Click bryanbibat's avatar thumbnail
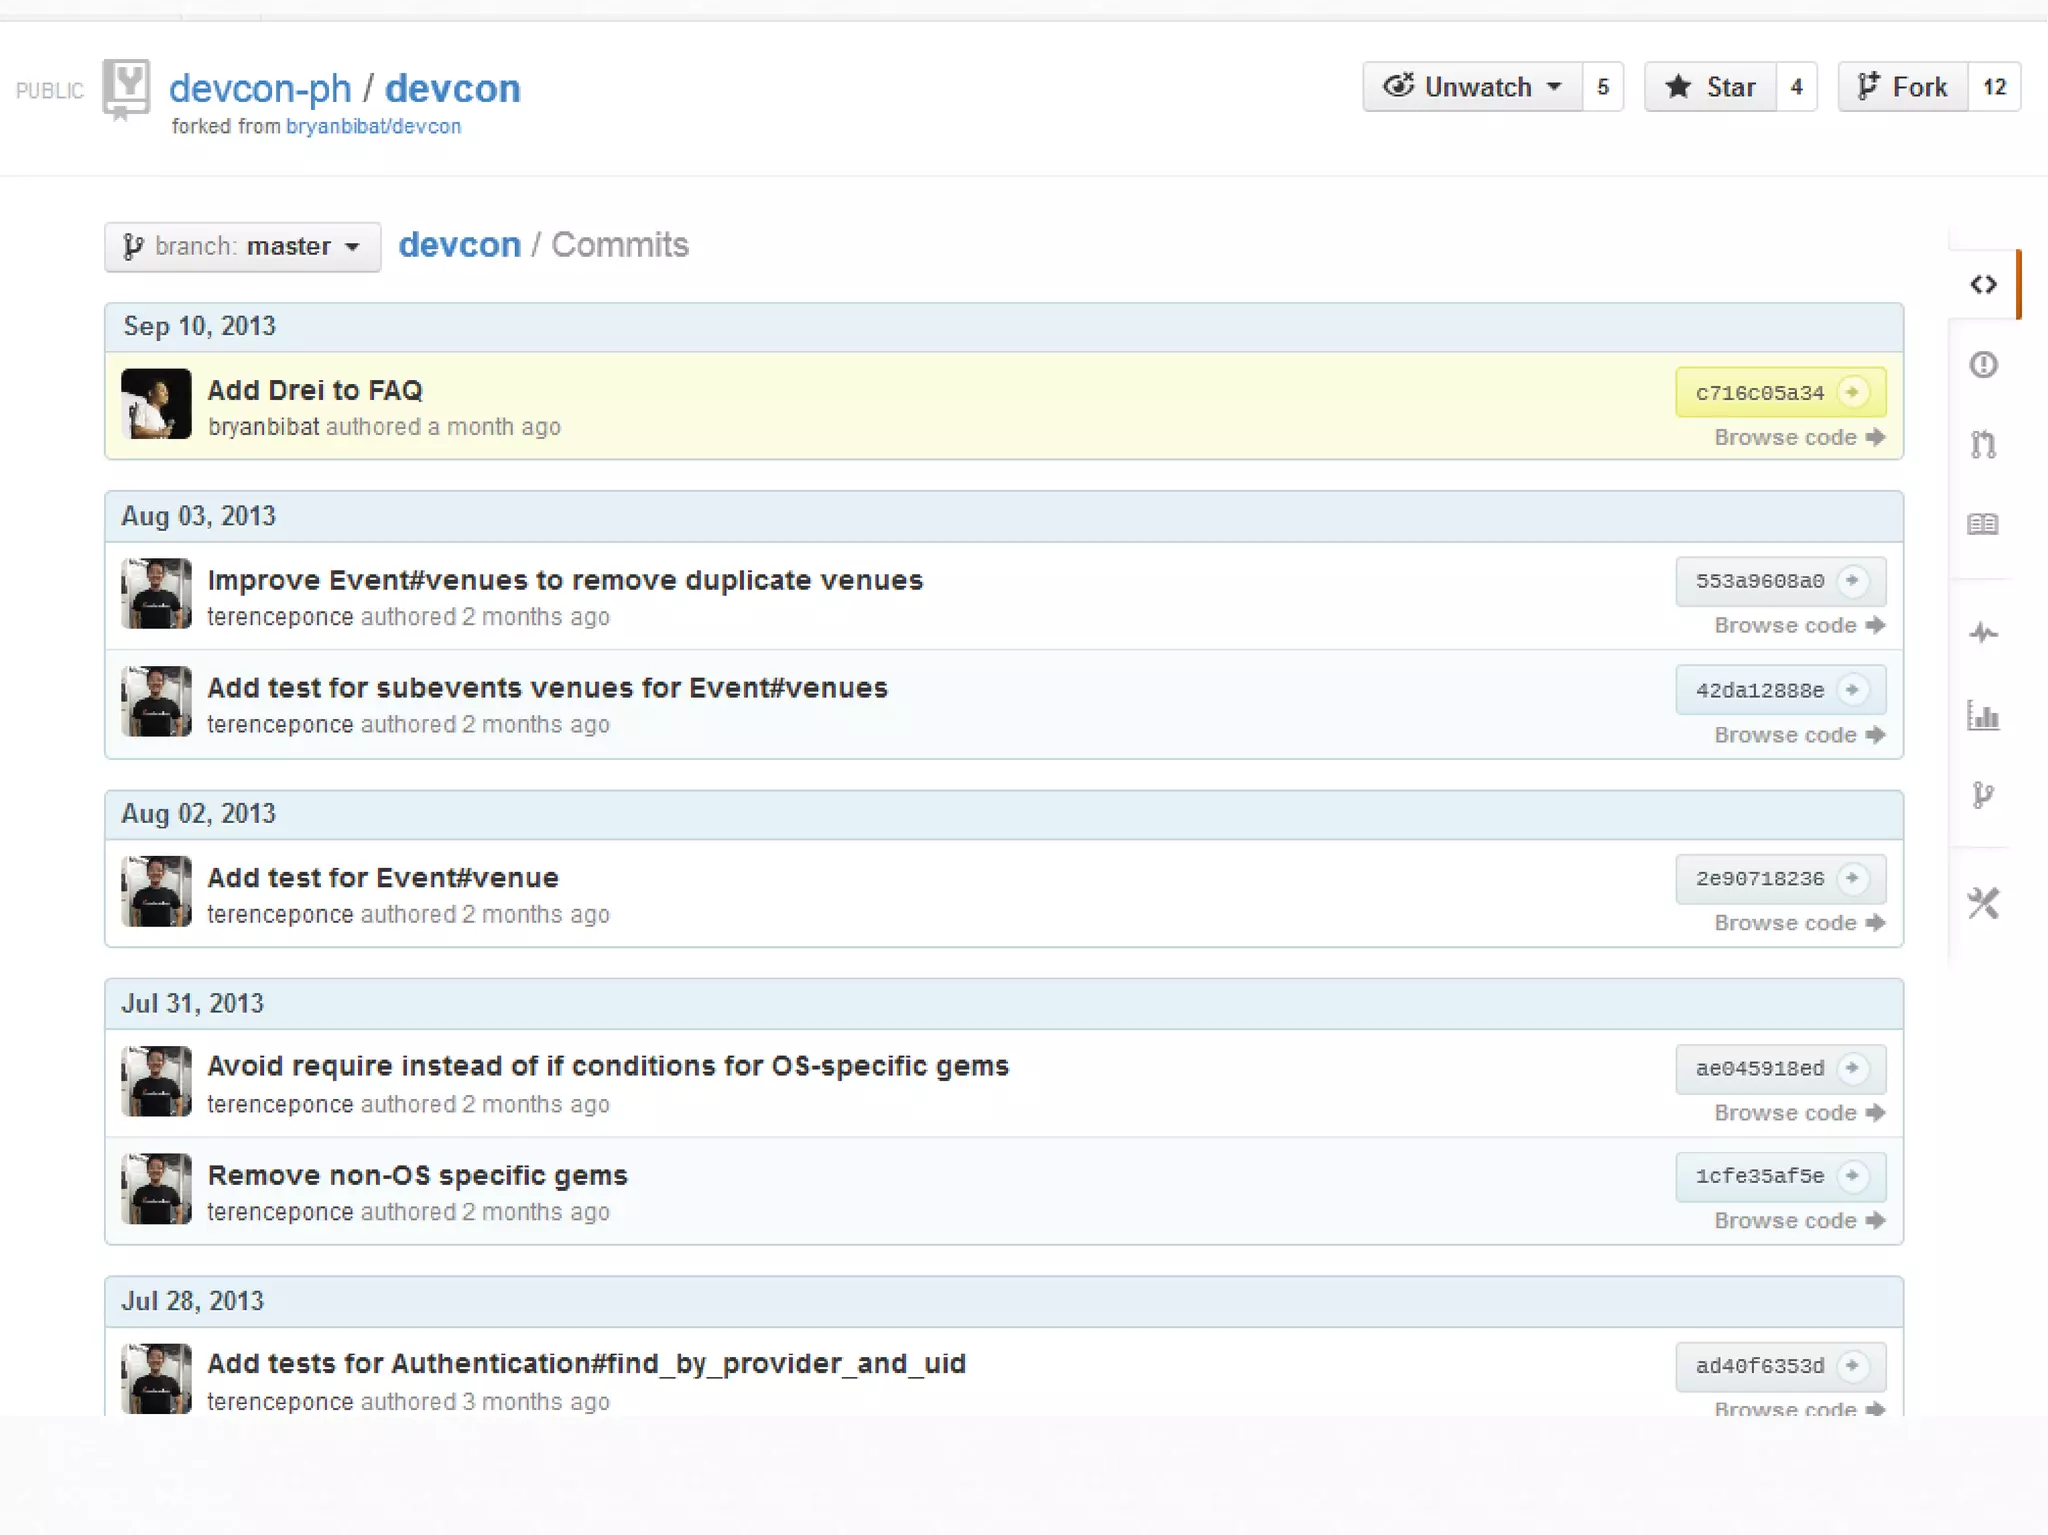This screenshot has height=1535, width=2048. [156, 404]
